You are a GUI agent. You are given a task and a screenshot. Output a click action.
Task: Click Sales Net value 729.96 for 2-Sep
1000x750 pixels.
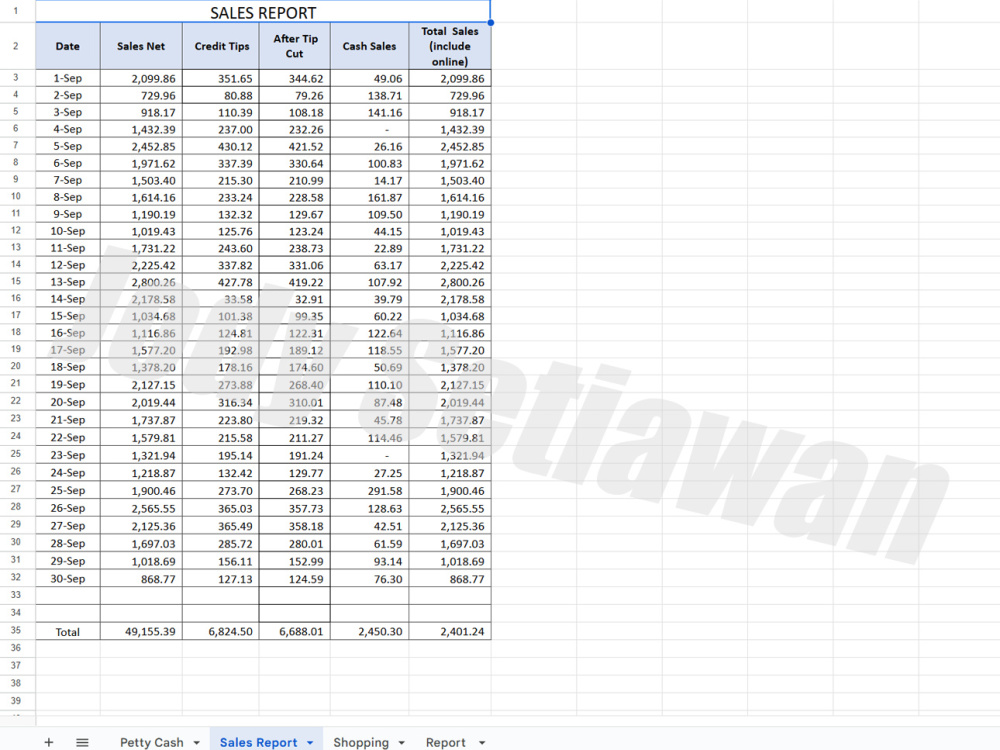point(141,96)
